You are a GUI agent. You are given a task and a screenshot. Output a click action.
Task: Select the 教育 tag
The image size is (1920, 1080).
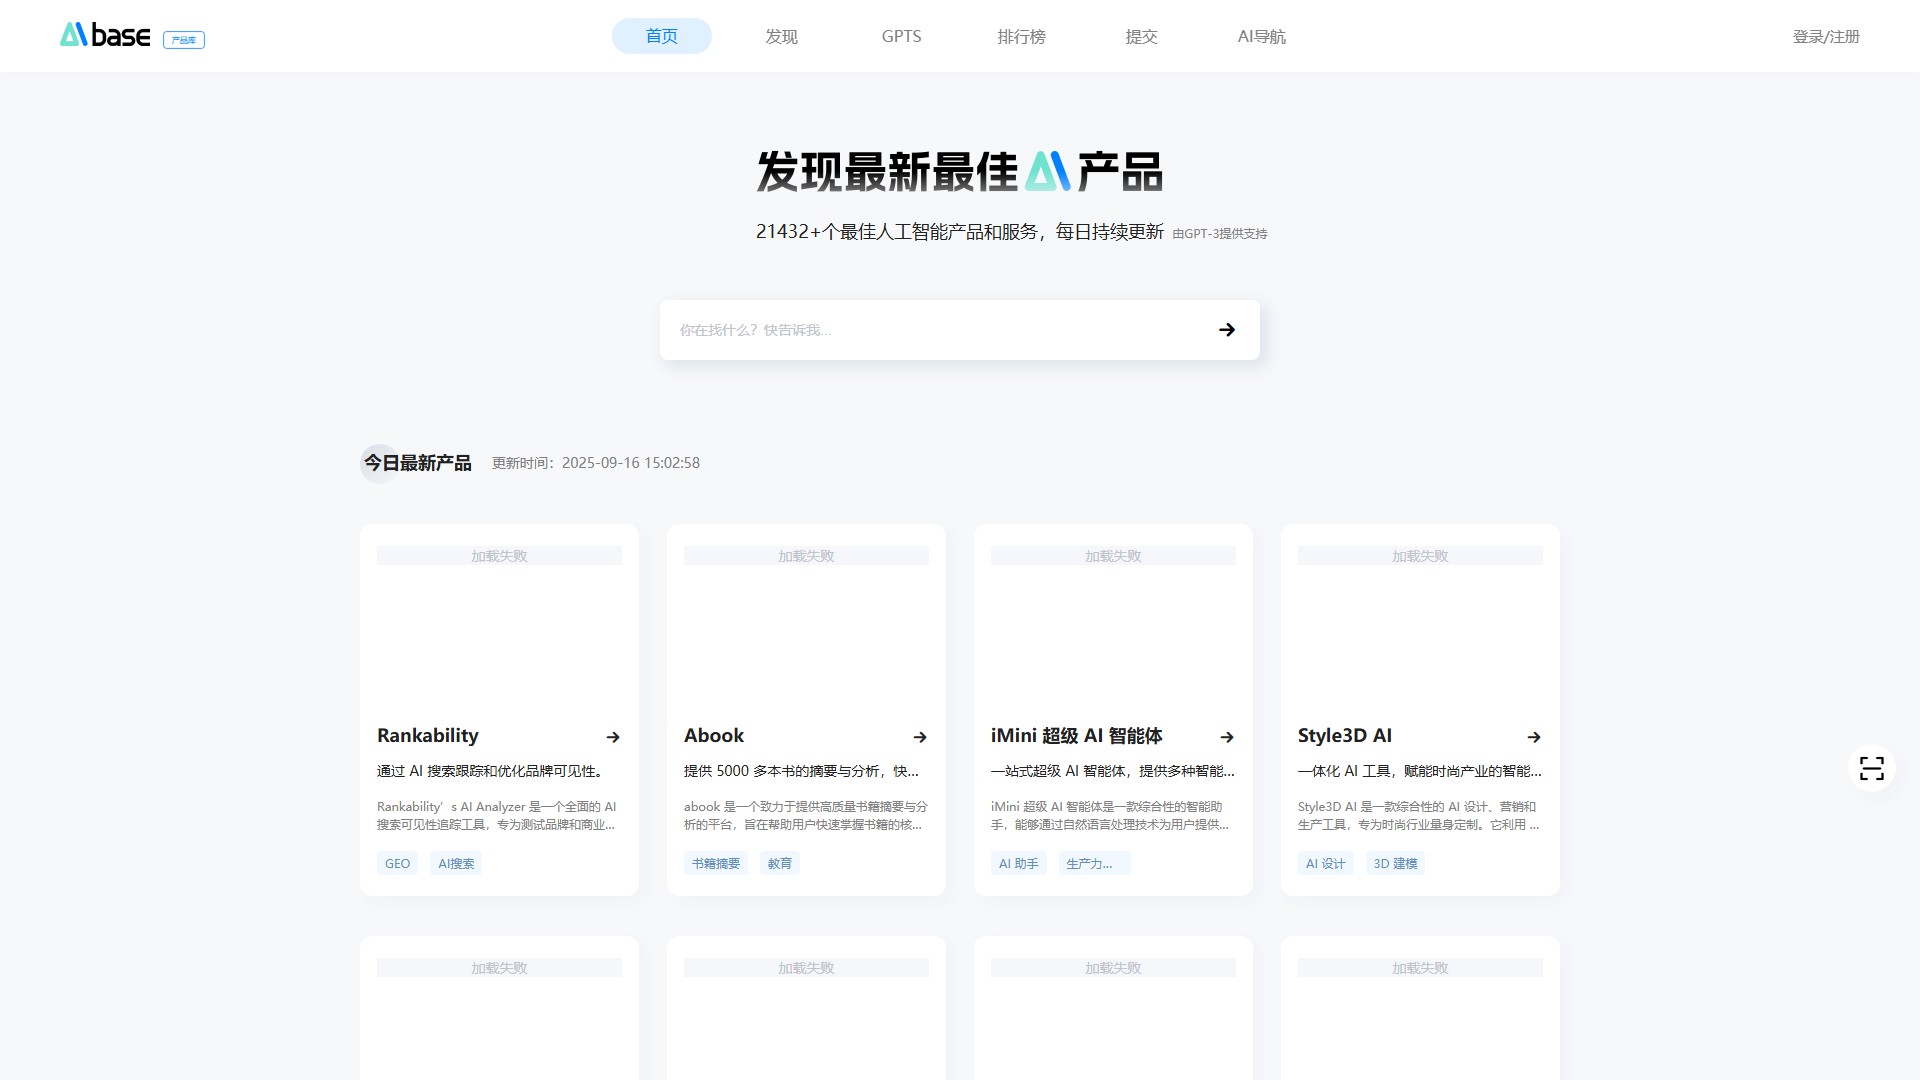coord(780,863)
